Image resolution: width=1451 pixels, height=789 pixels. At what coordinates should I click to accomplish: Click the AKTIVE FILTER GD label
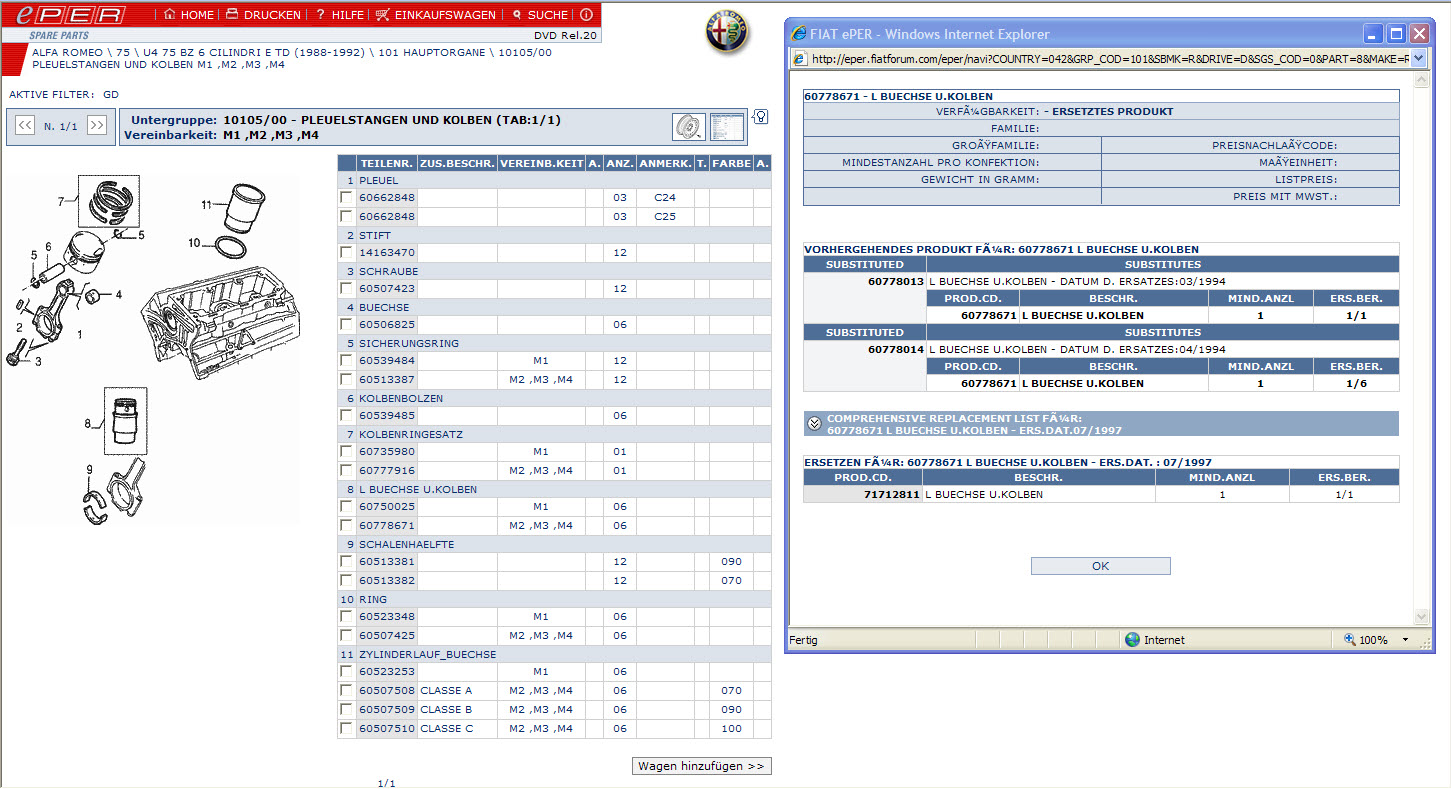(64, 94)
